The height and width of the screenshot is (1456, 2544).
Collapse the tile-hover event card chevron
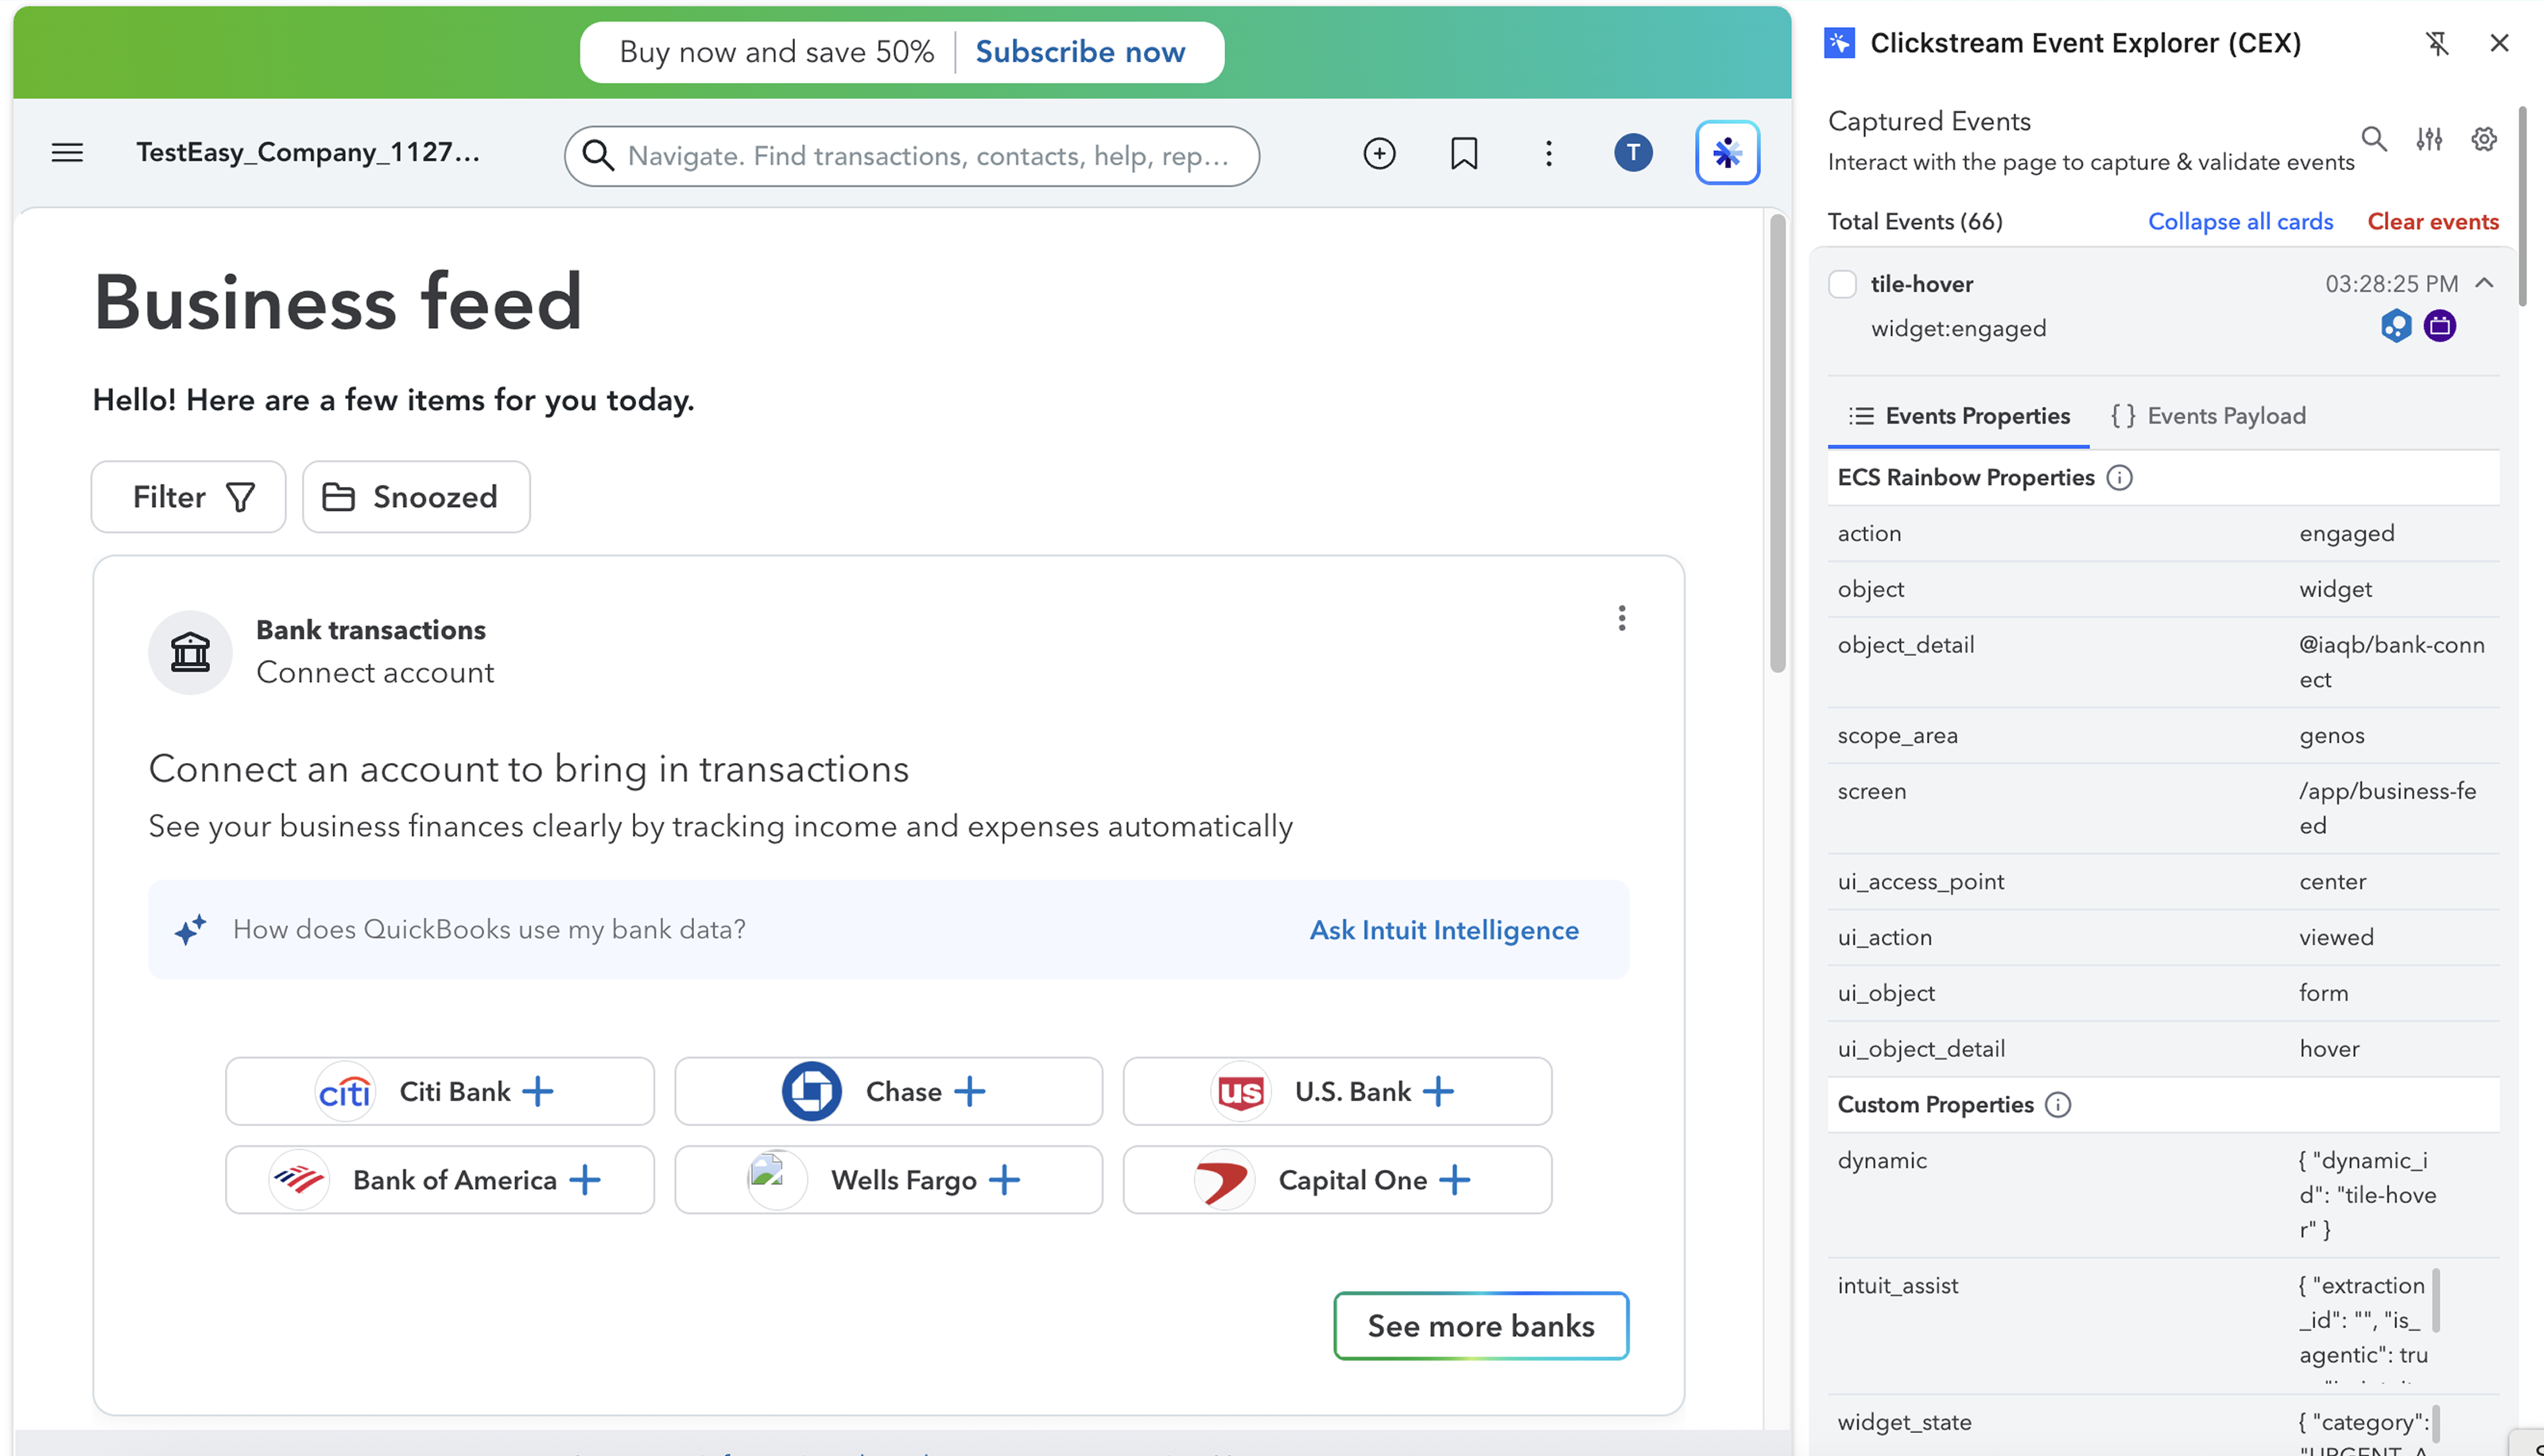point(2484,284)
